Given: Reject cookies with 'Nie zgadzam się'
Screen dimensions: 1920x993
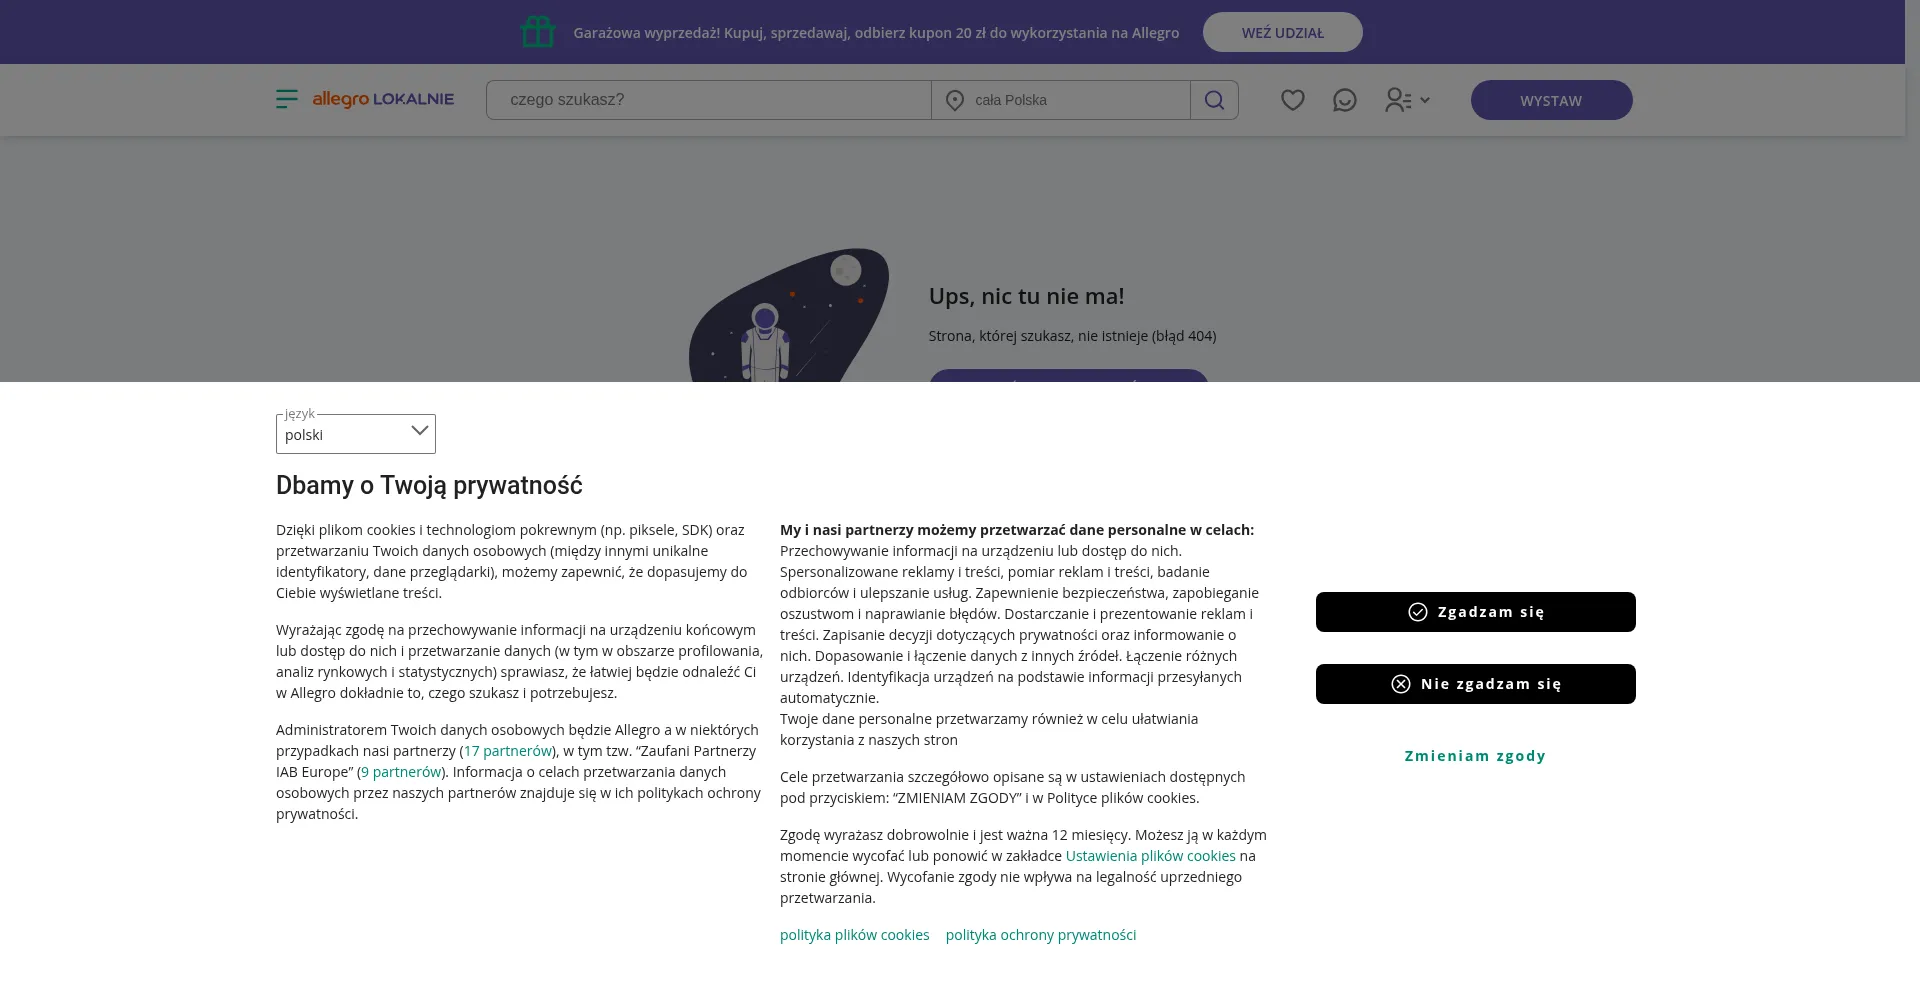Looking at the screenshot, I should 1476,684.
